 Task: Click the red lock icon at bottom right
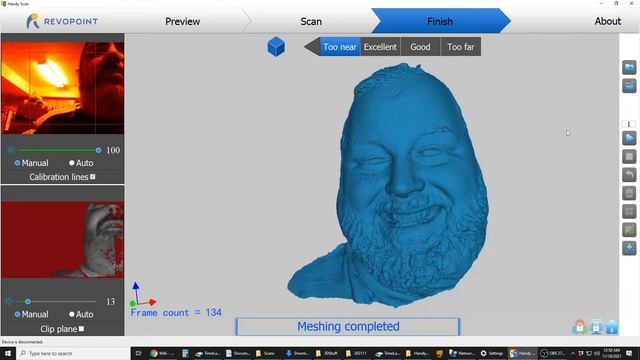(580, 327)
